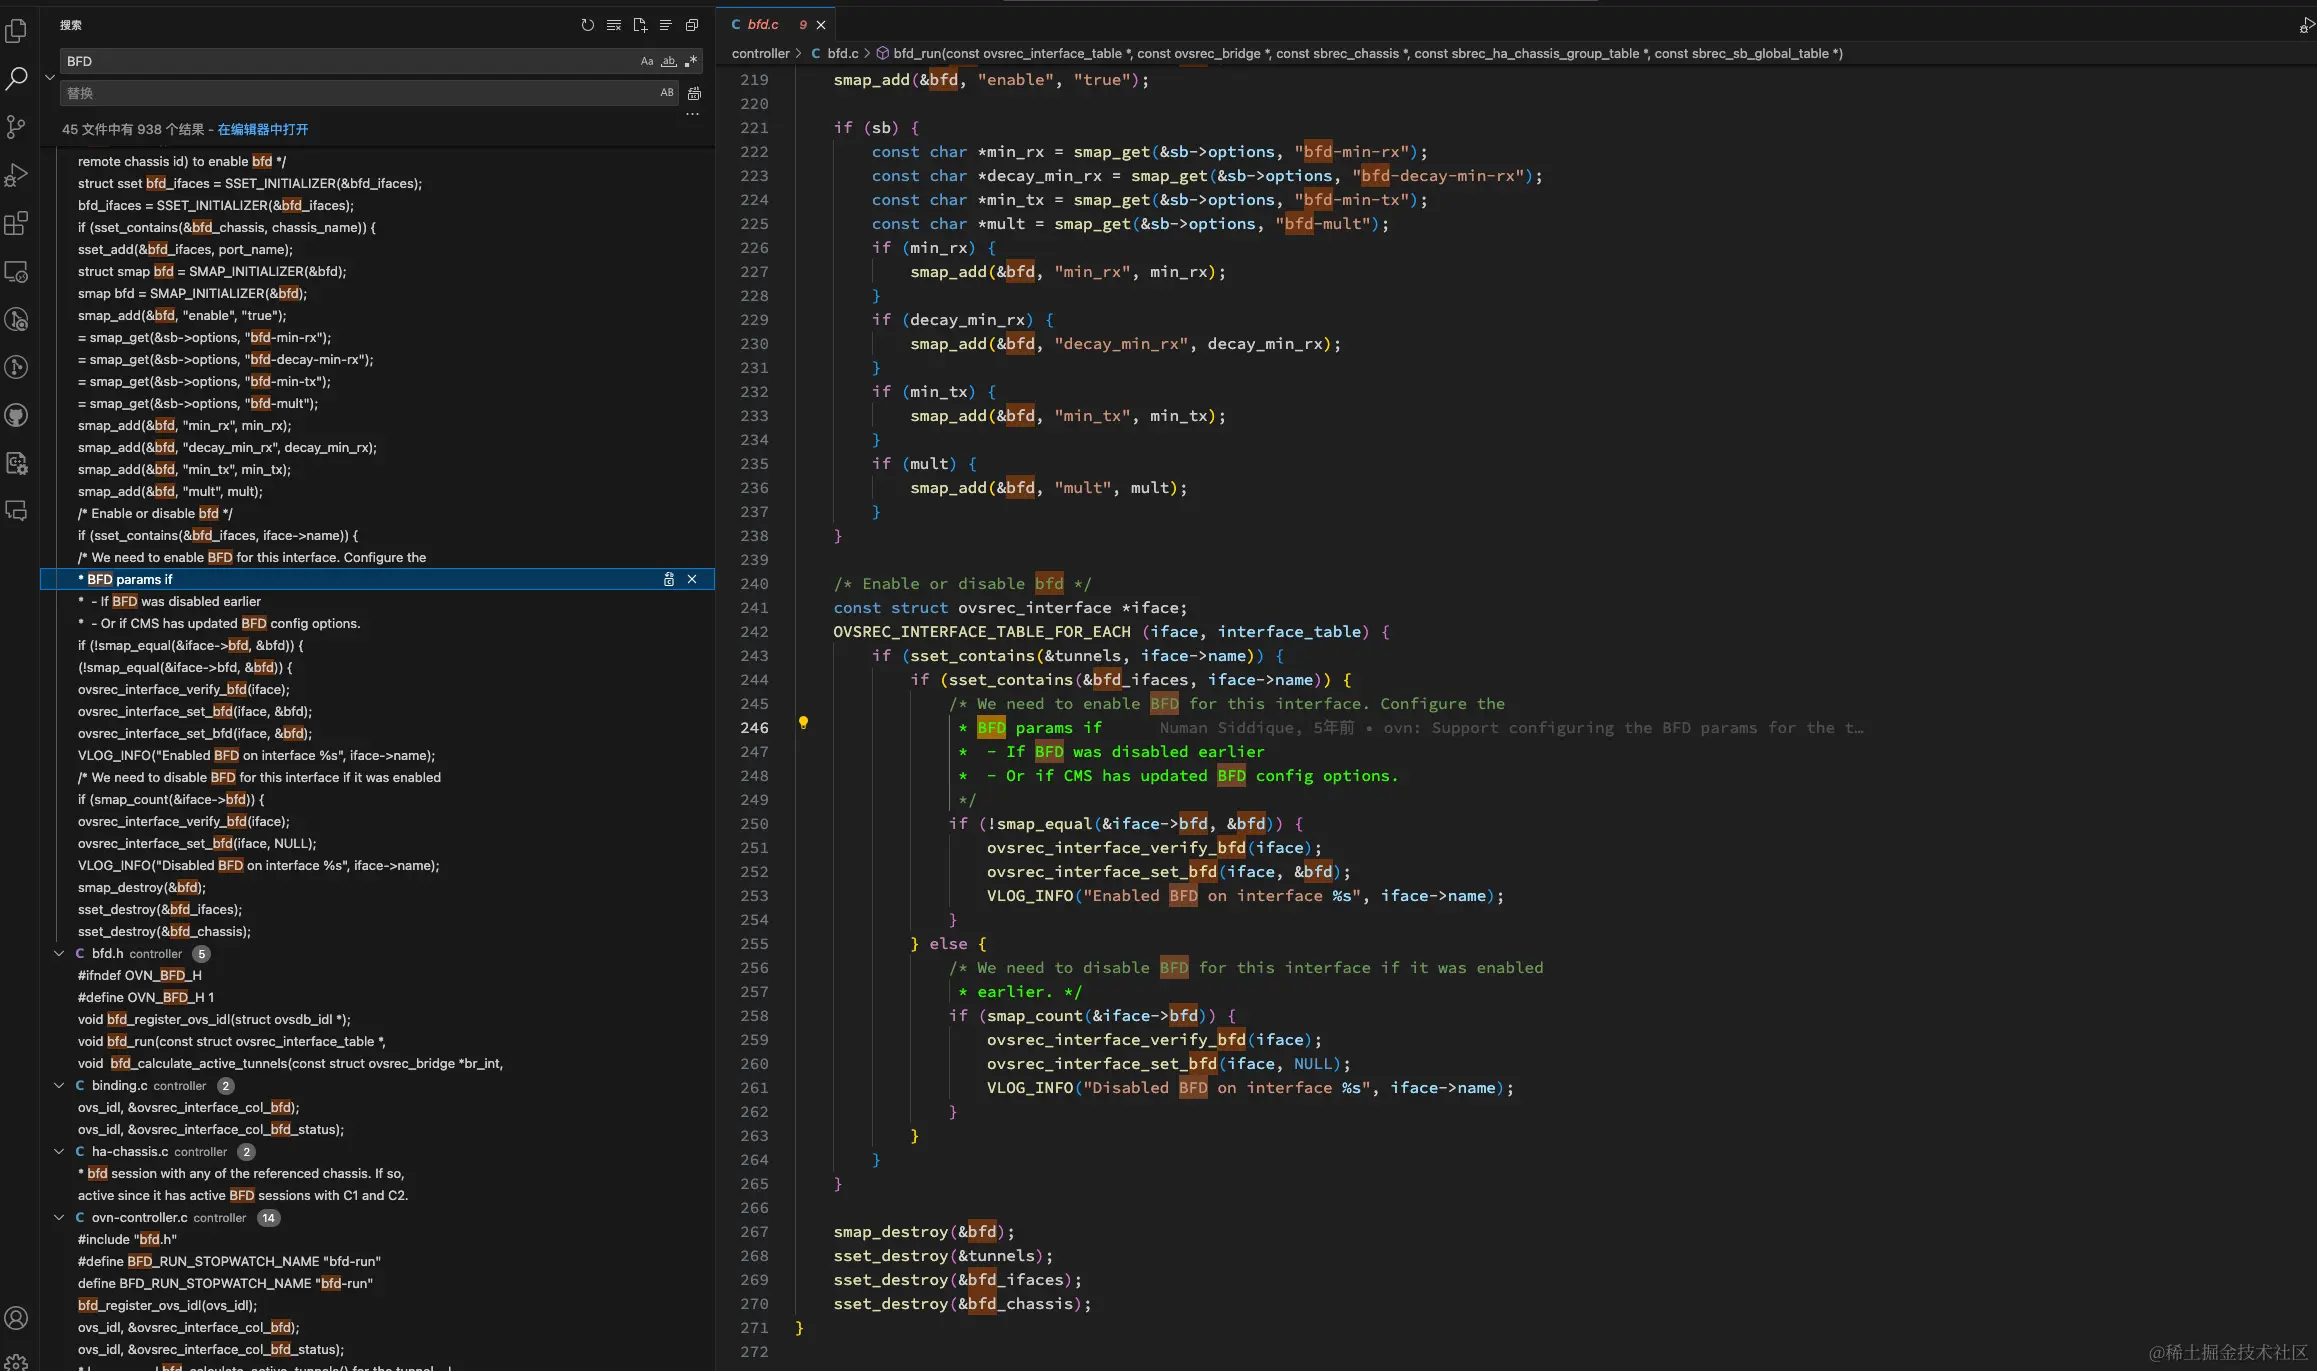Toggle Use Regular Expression in the search box
The height and width of the screenshot is (1371, 2317).
691,61
